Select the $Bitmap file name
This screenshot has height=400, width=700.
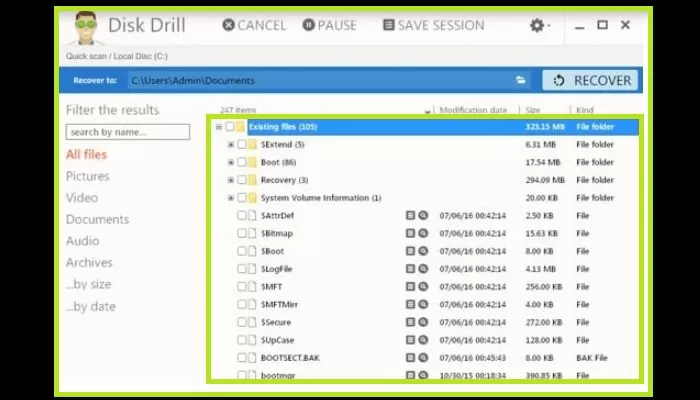pyautogui.click(x=277, y=233)
